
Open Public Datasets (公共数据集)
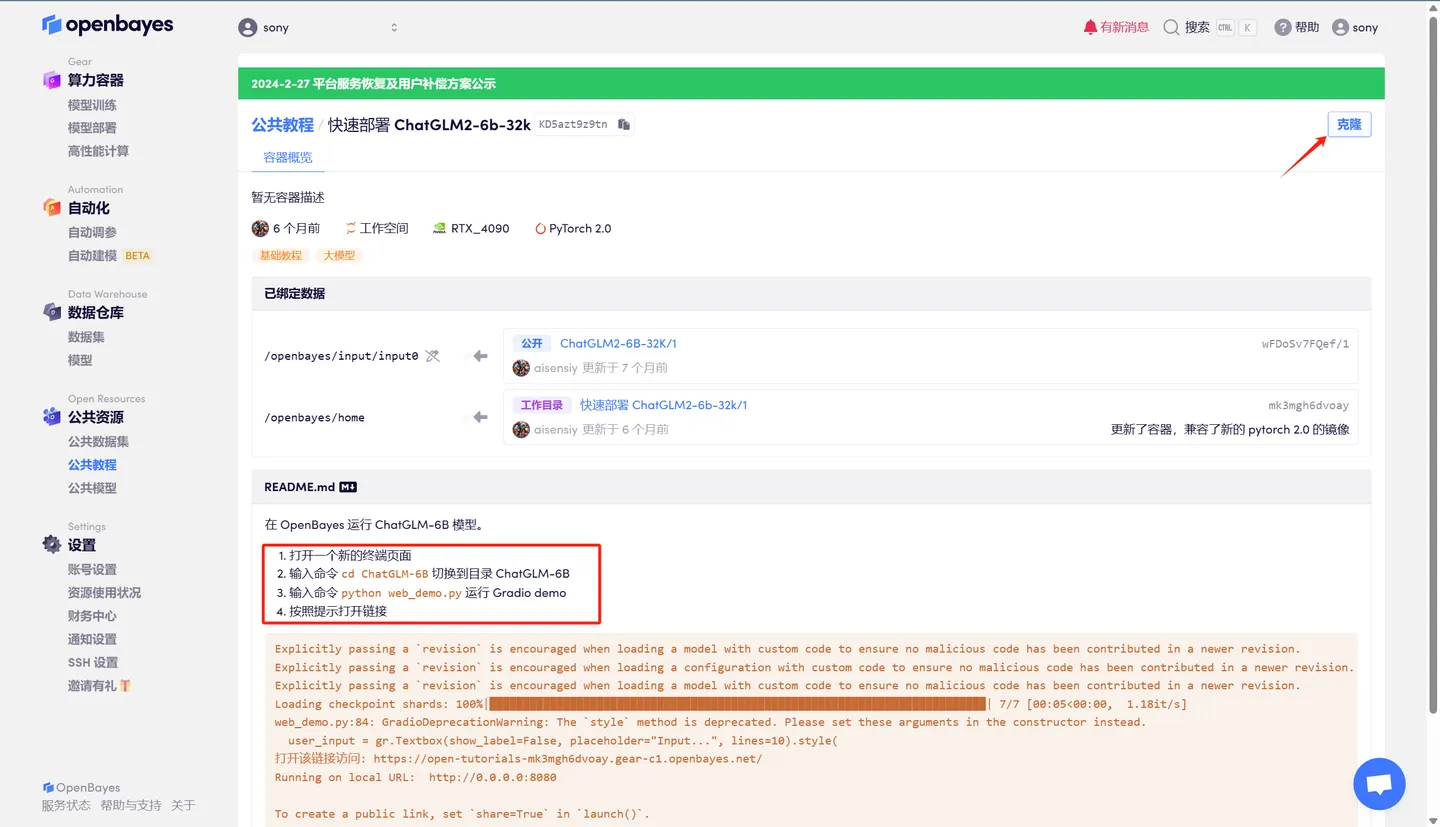click(x=98, y=442)
